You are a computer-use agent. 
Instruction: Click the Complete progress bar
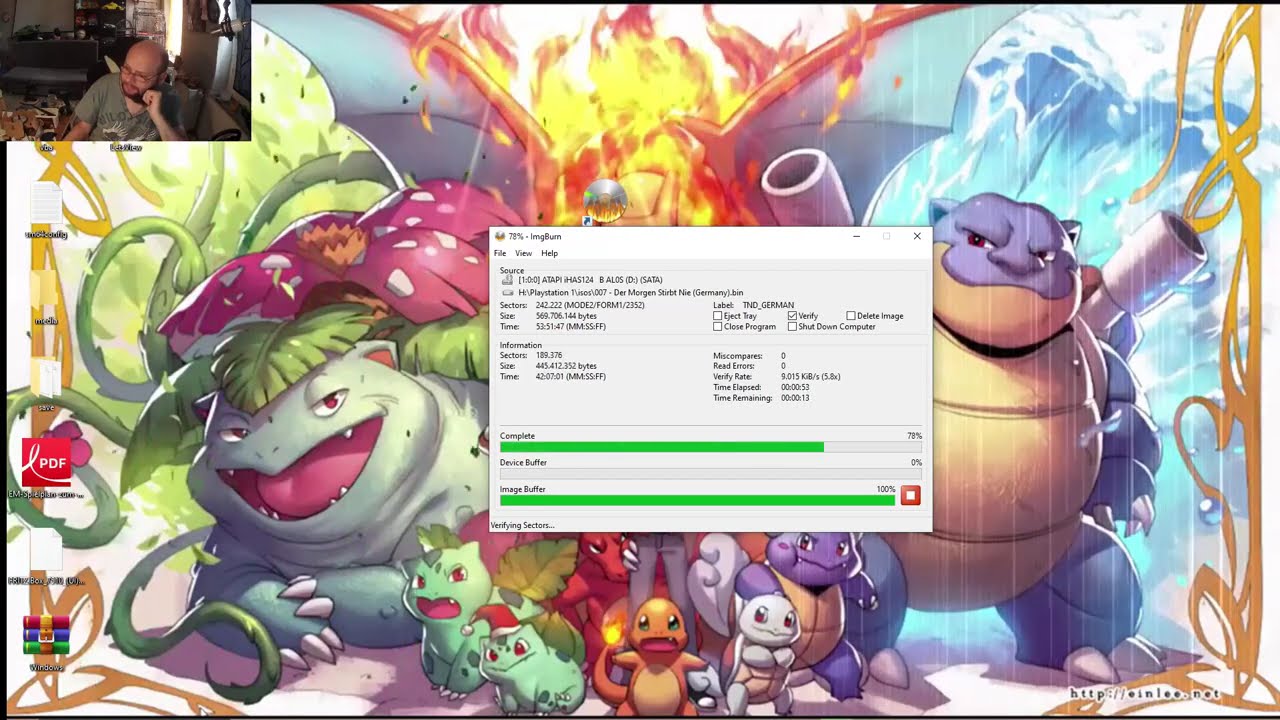[711, 447]
